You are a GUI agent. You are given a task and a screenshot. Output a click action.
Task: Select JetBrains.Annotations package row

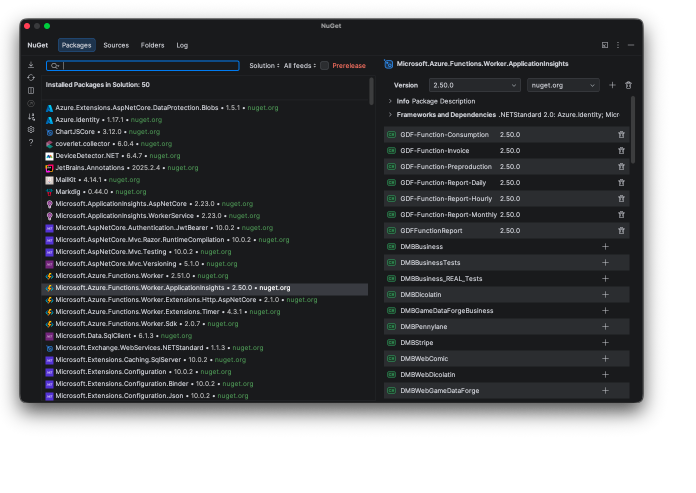pyautogui.click(x=205, y=168)
